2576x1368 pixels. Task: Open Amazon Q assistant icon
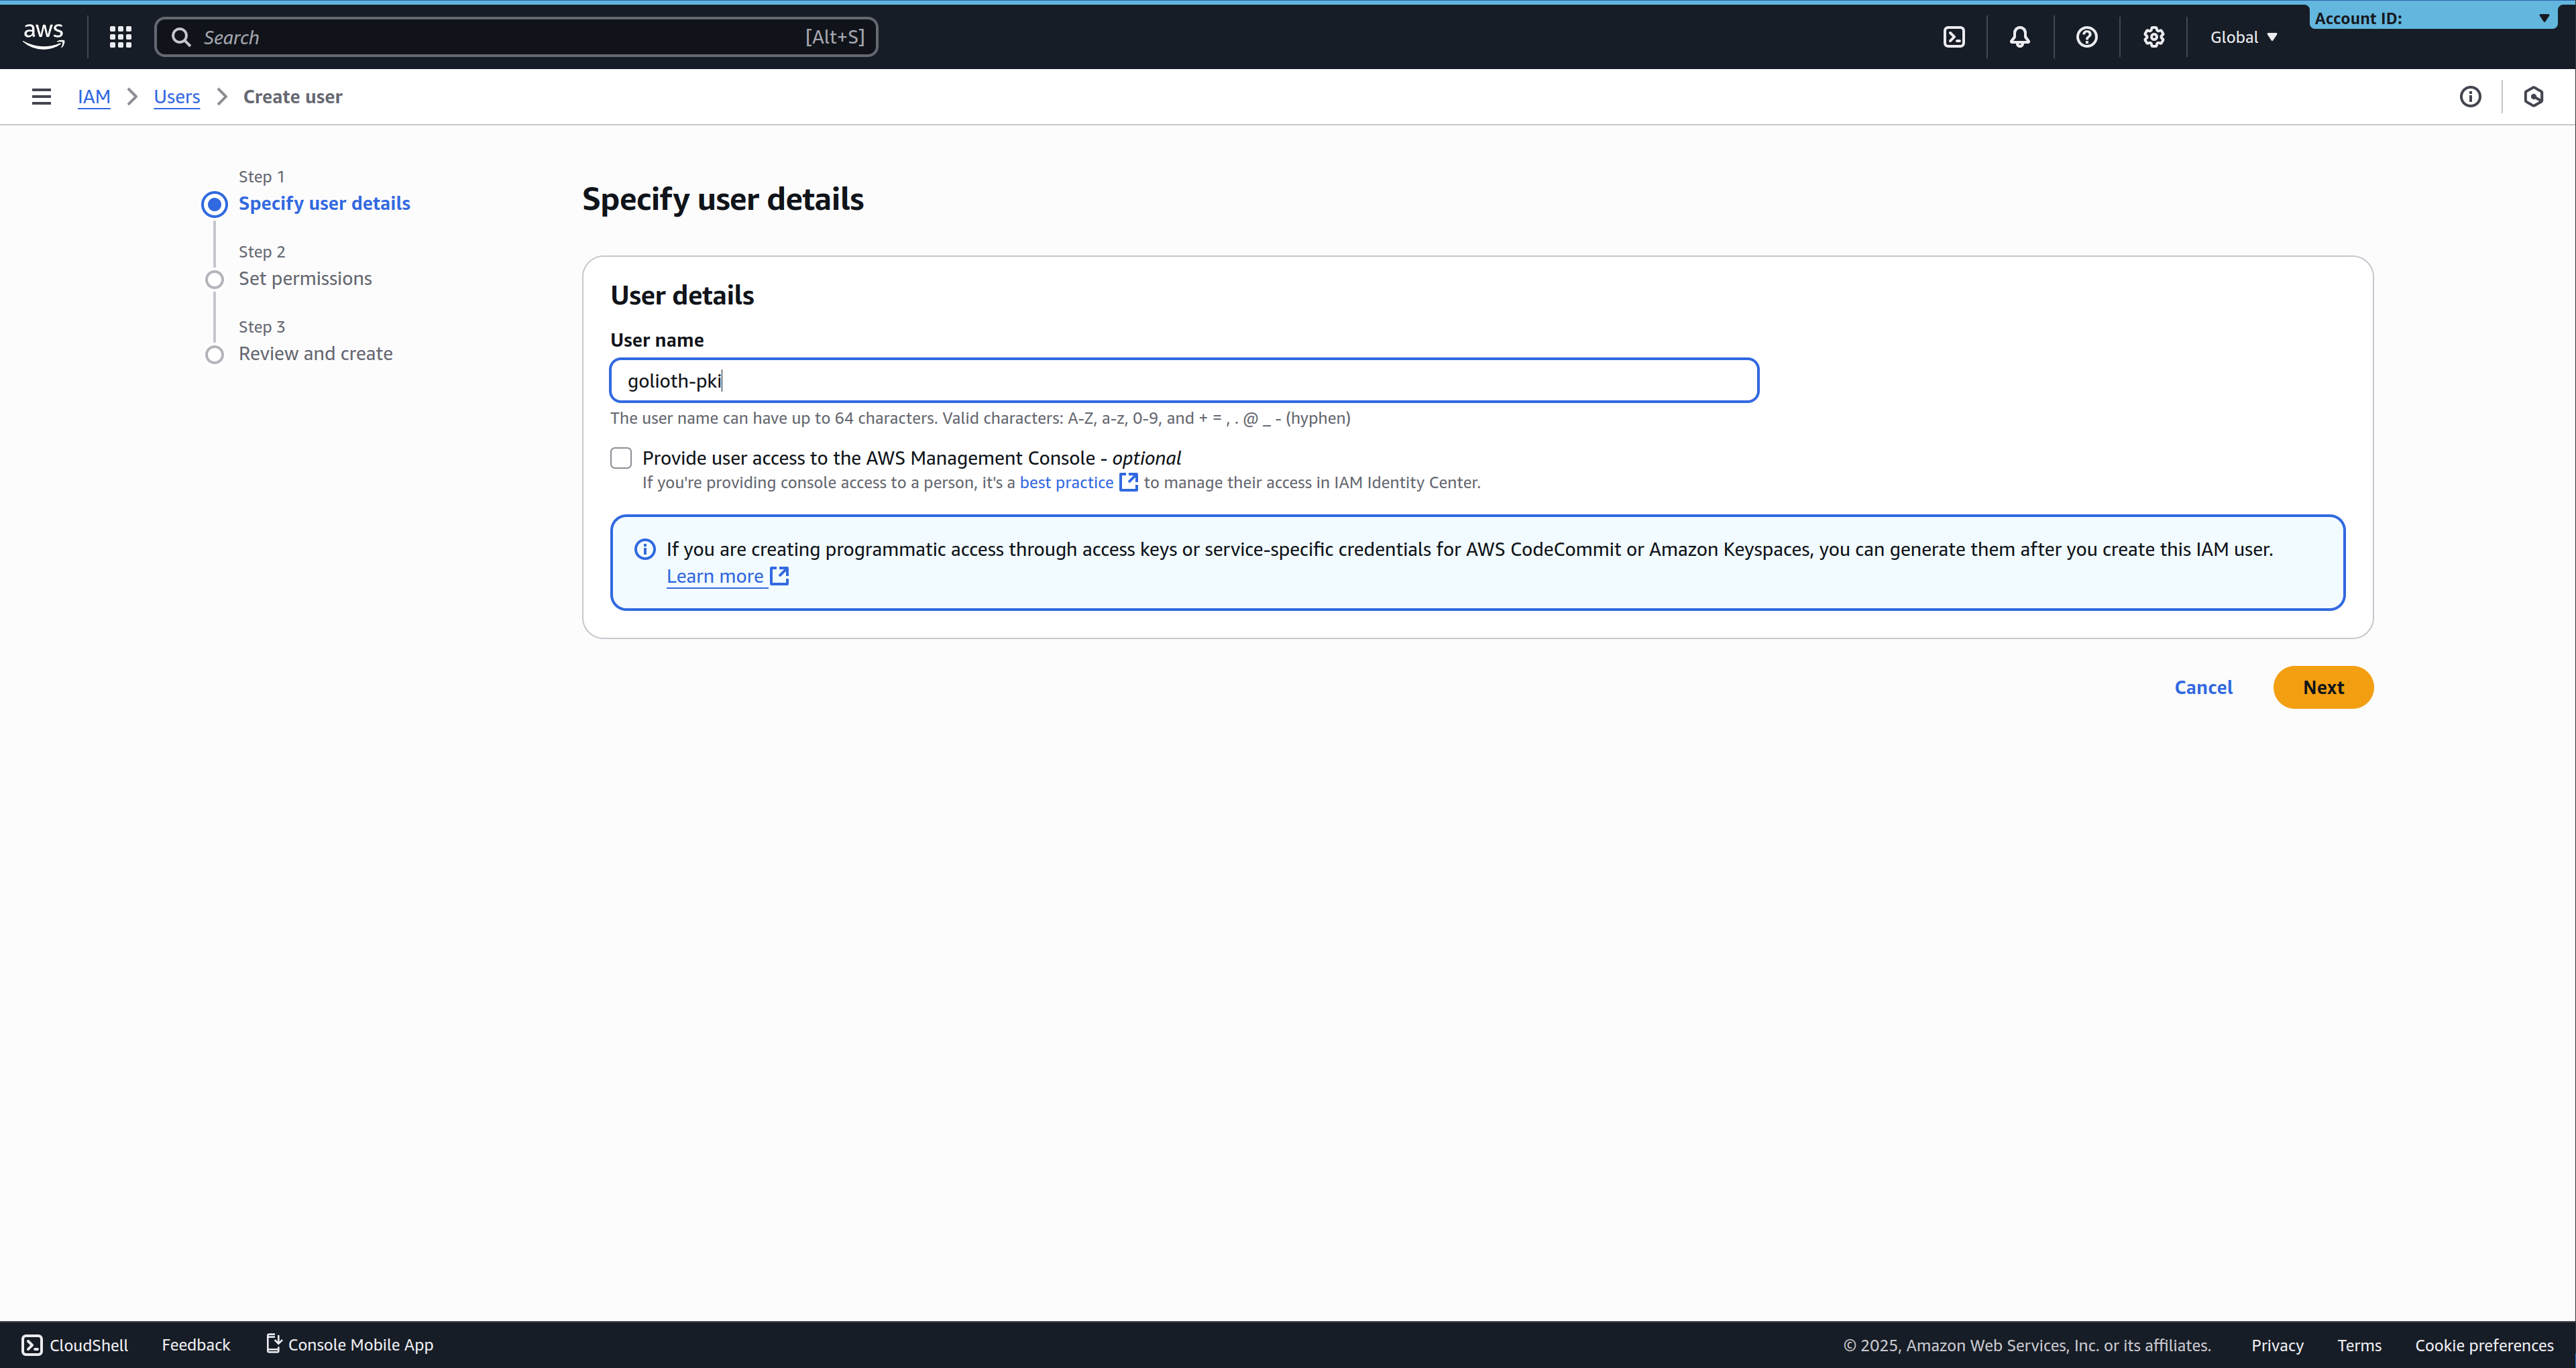[x=2534, y=96]
